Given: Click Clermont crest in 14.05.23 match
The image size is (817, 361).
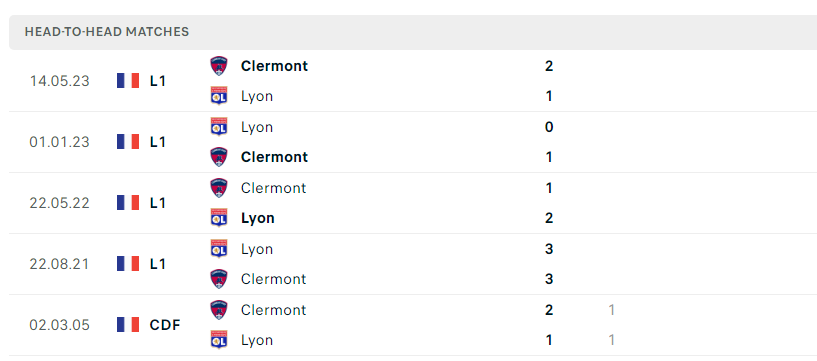Looking at the screenshot, I should tap(219, 66).
